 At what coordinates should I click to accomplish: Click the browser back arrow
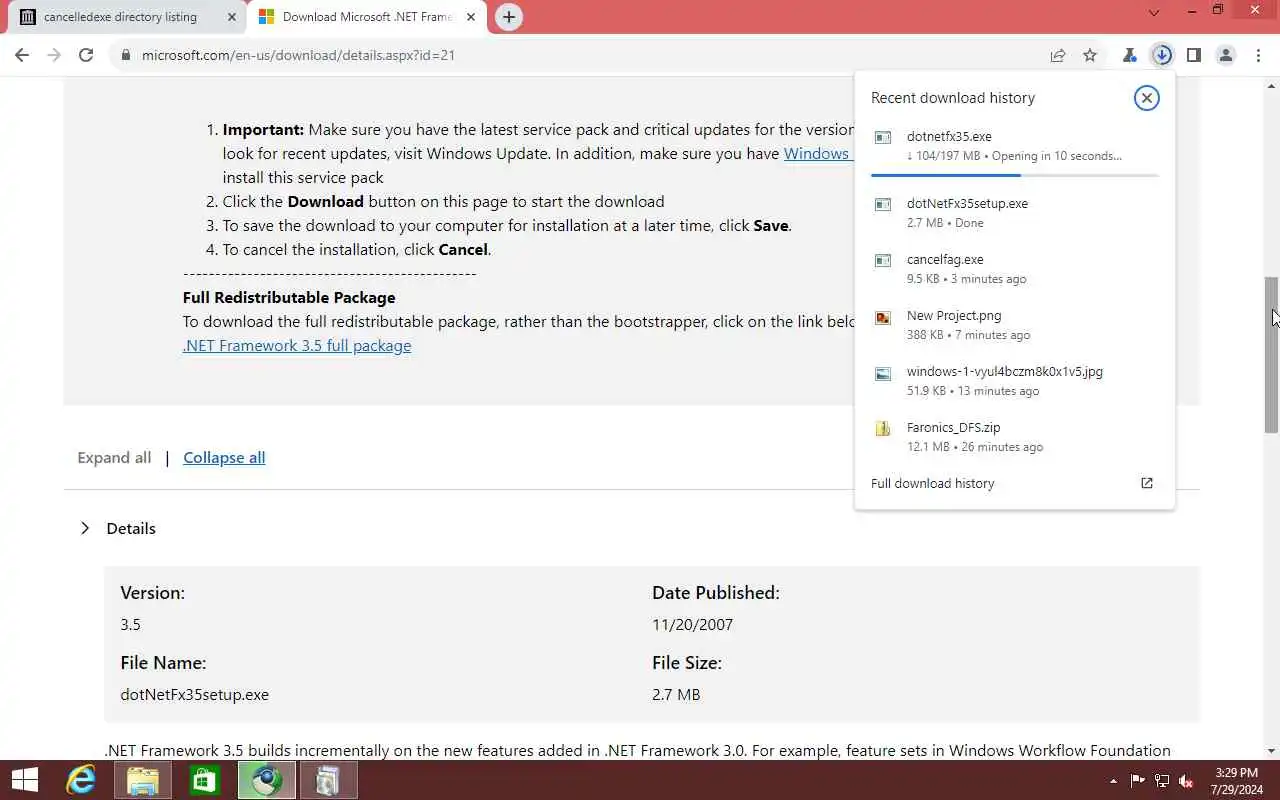22,55
